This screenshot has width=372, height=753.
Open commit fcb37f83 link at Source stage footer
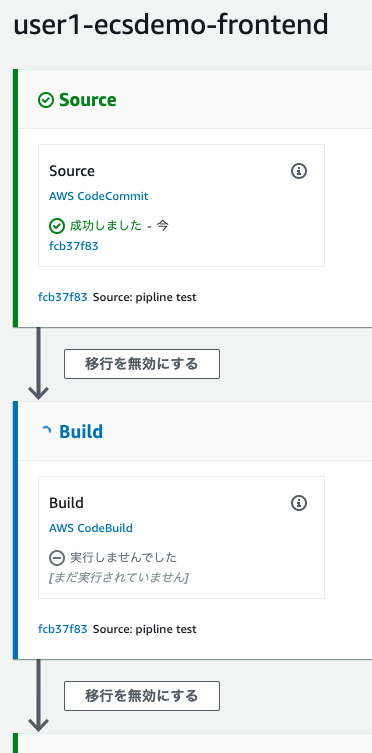[x=63, y=297]
